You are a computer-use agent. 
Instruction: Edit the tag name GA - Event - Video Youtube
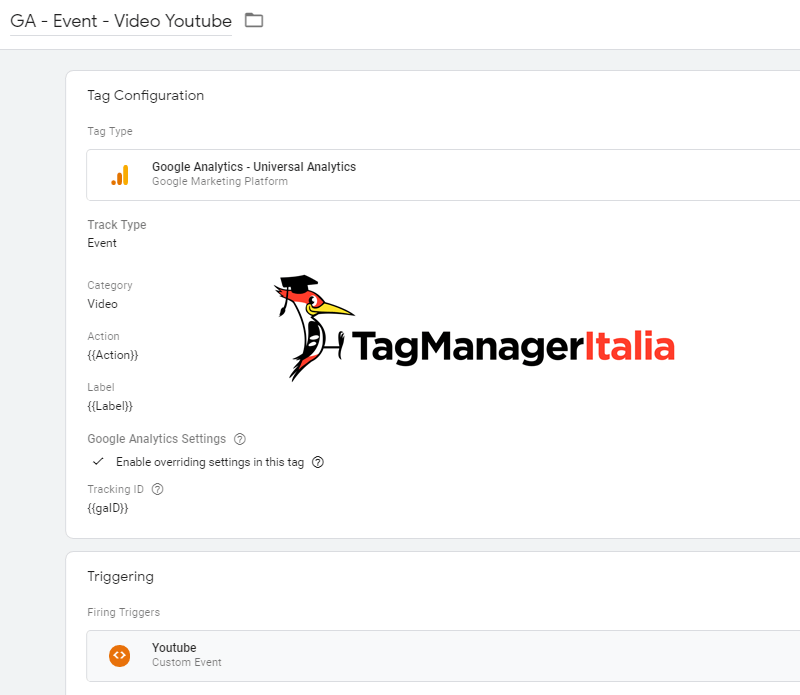[121, 21]
